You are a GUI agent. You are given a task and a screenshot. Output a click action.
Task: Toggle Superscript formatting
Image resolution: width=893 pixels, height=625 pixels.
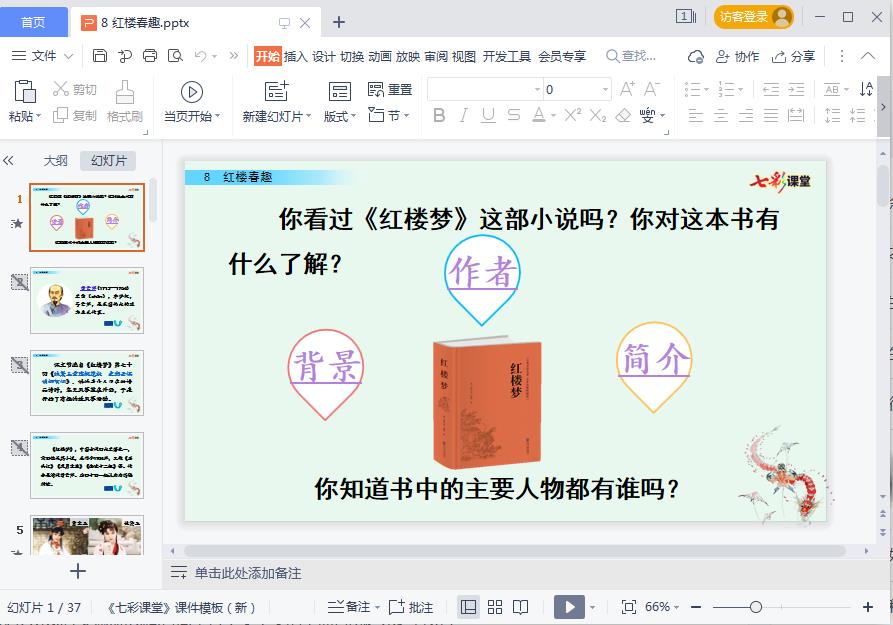(572, 115)
